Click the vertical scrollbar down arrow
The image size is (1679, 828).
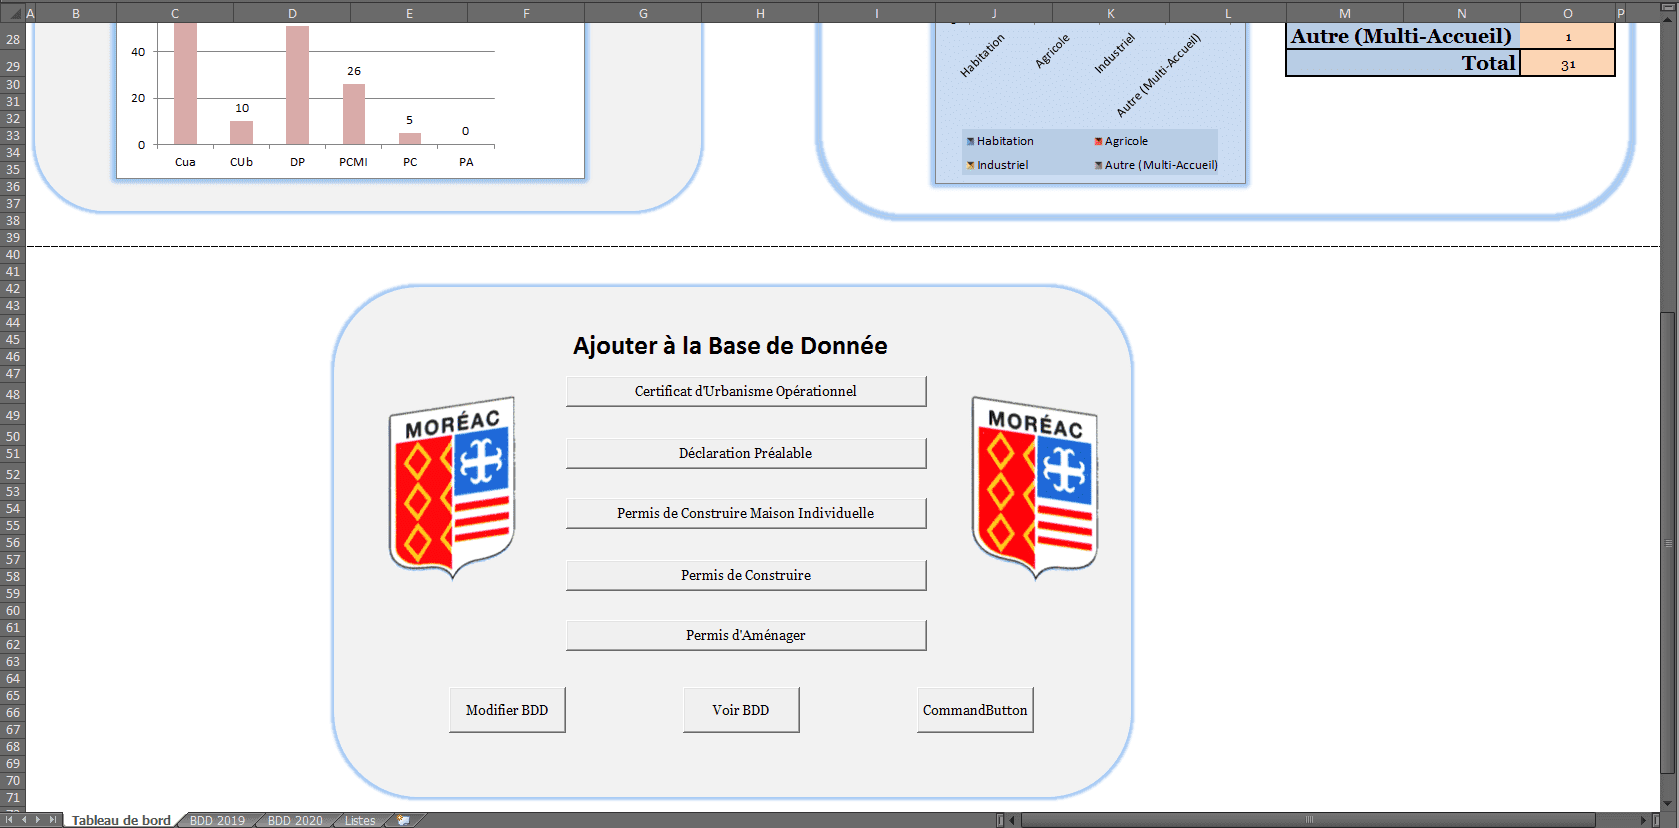(x=1668, y=803)
